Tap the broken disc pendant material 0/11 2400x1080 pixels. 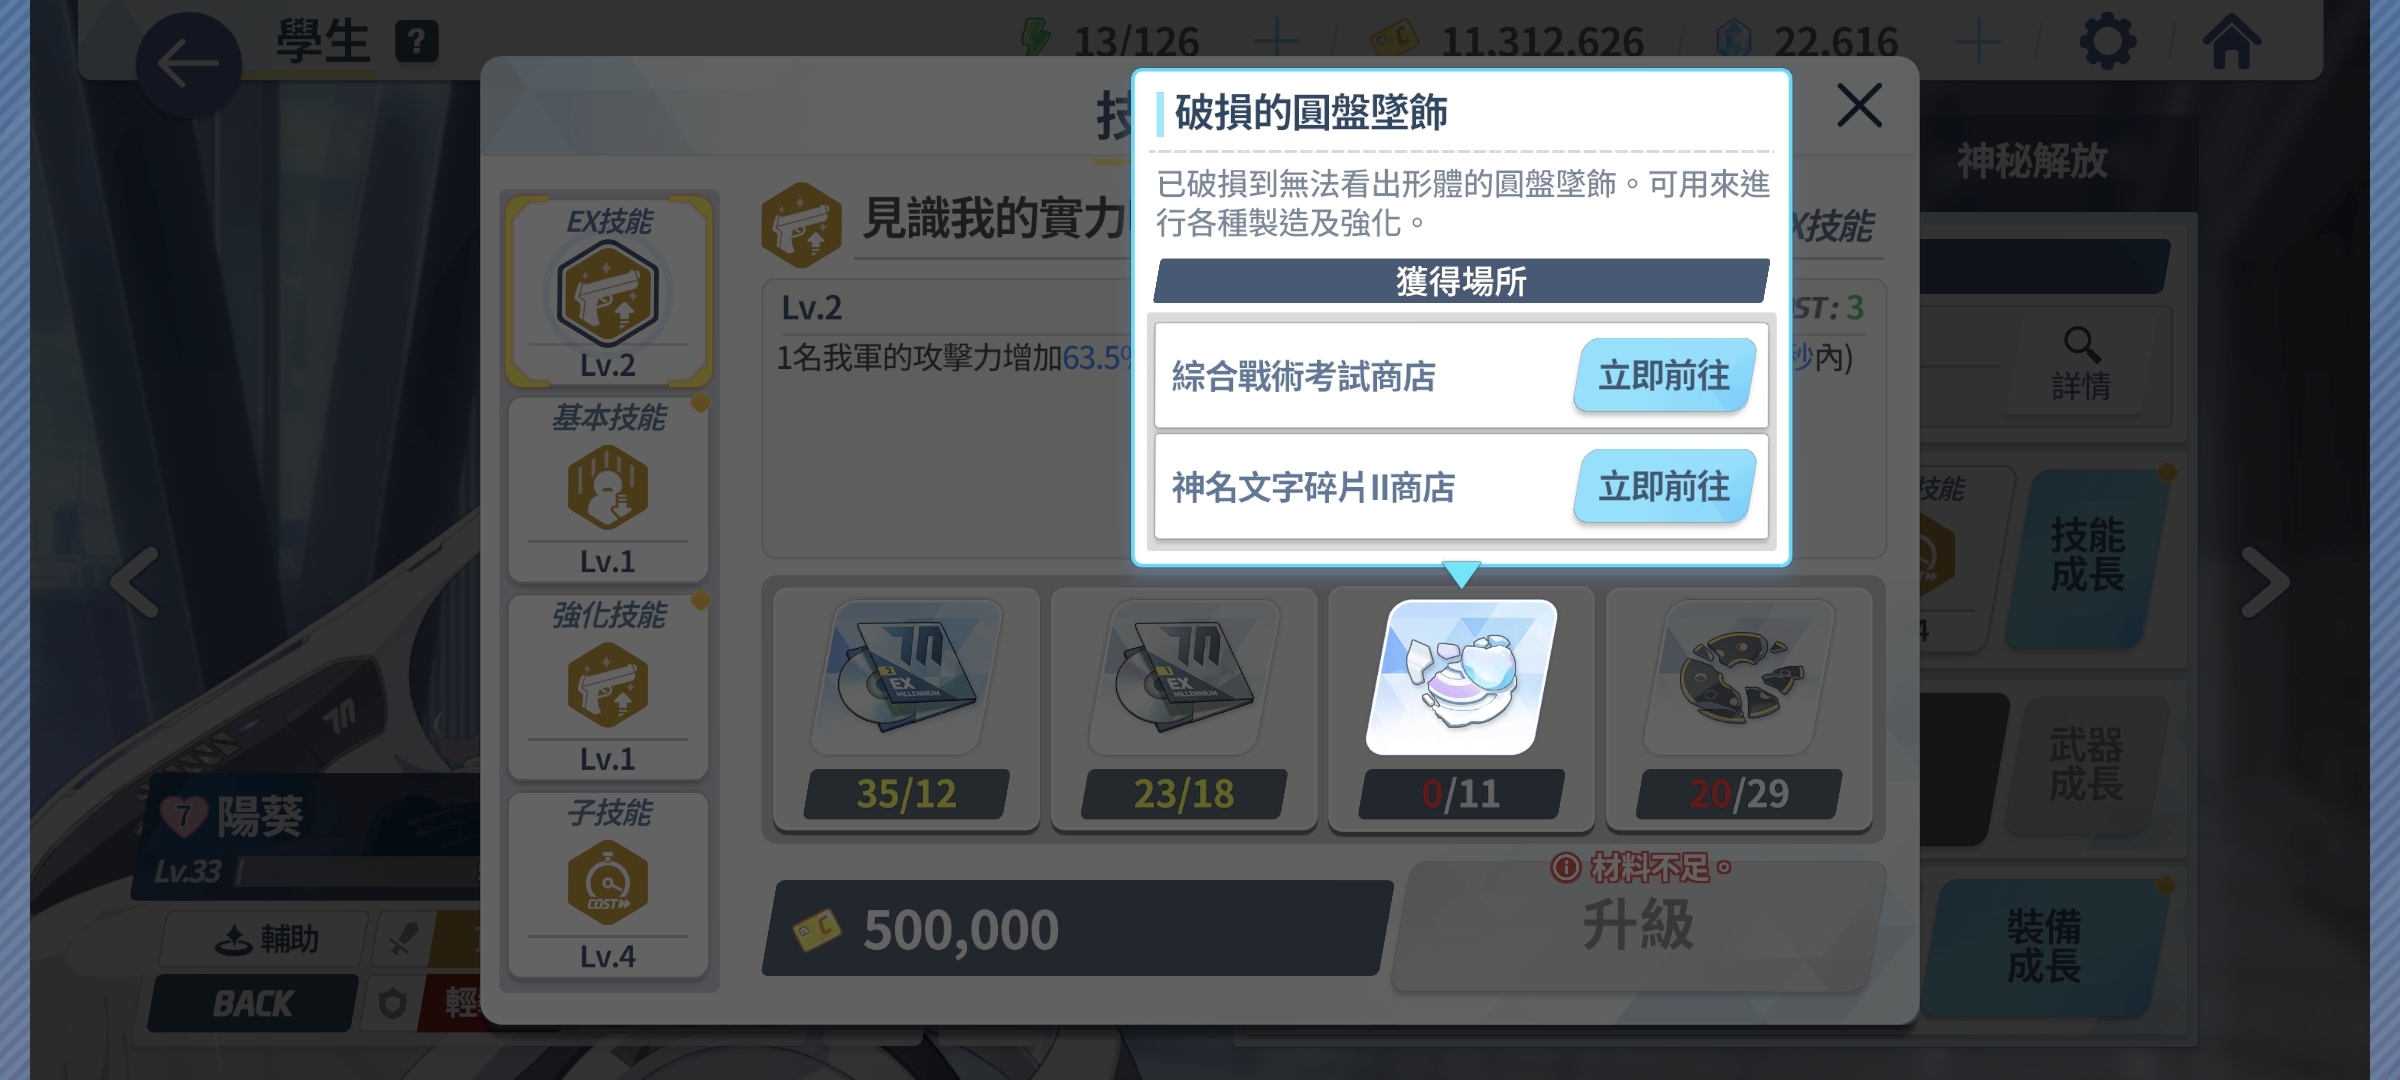[x=1461, y=708]
